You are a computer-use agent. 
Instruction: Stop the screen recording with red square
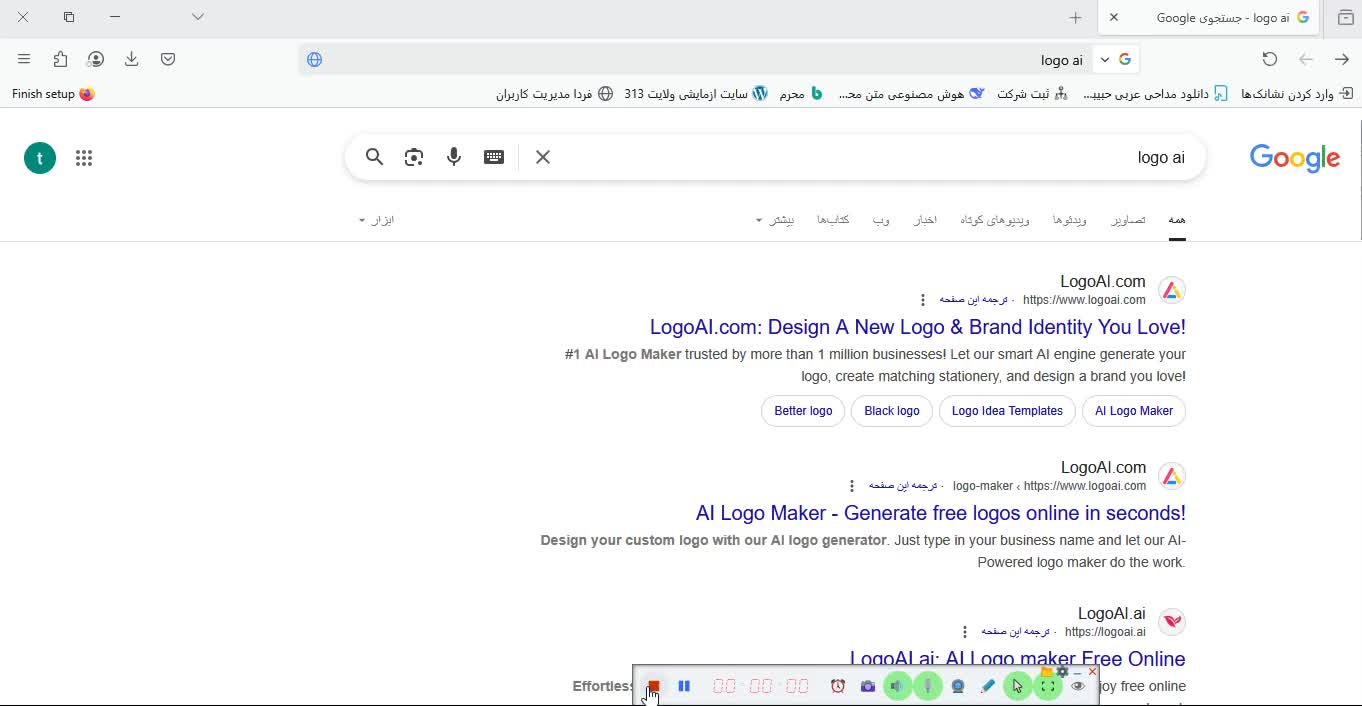pos(653,686)
